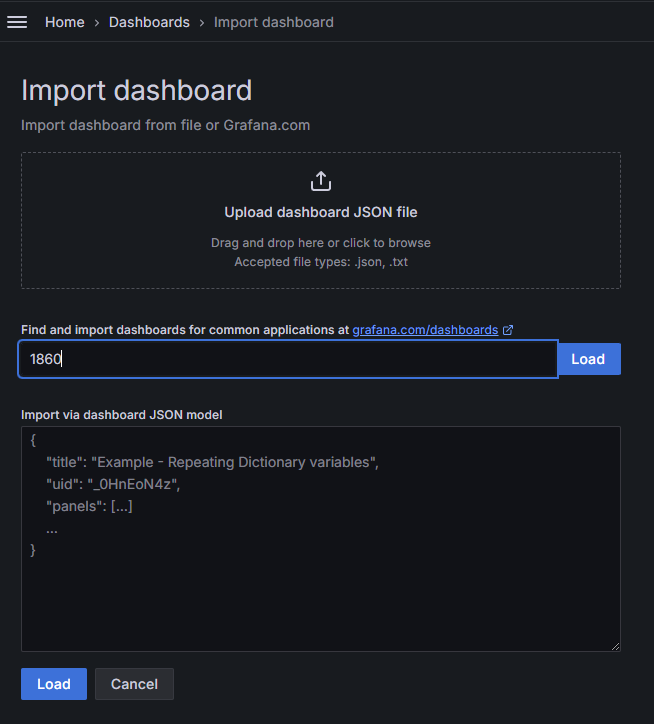The height and width of the screenshot is (724, 654).
Task: Open grafana.com/dashboards link
Action: pos(425,330)
